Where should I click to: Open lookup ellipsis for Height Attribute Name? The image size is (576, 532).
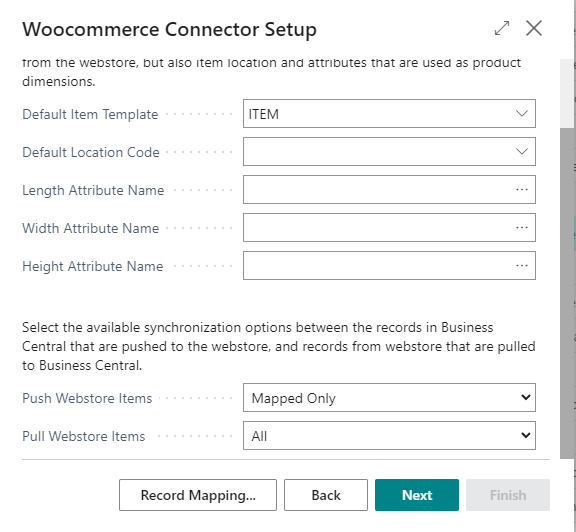[522, 266]
